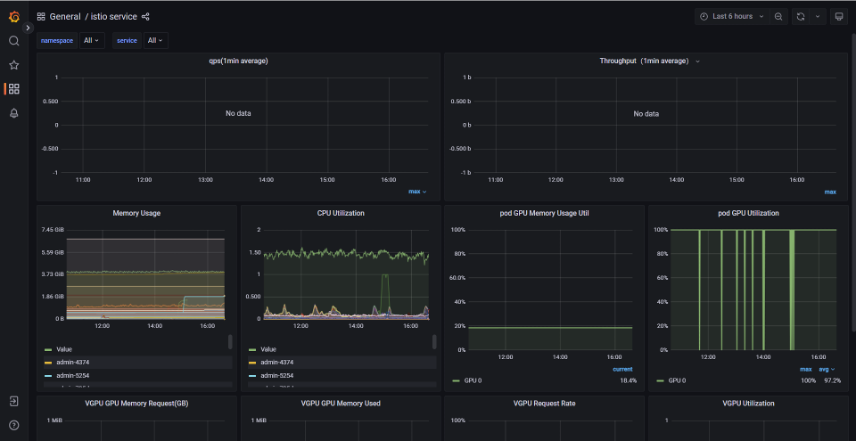Open the namespace All dropdown
The width and height of the screenshot is (856, 442).
click(x=92, y=41)
